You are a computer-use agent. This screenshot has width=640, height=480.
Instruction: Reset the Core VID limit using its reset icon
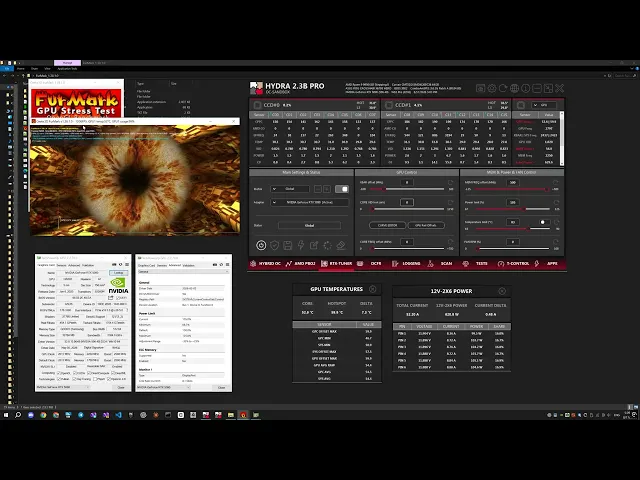[x=450, y=202]
